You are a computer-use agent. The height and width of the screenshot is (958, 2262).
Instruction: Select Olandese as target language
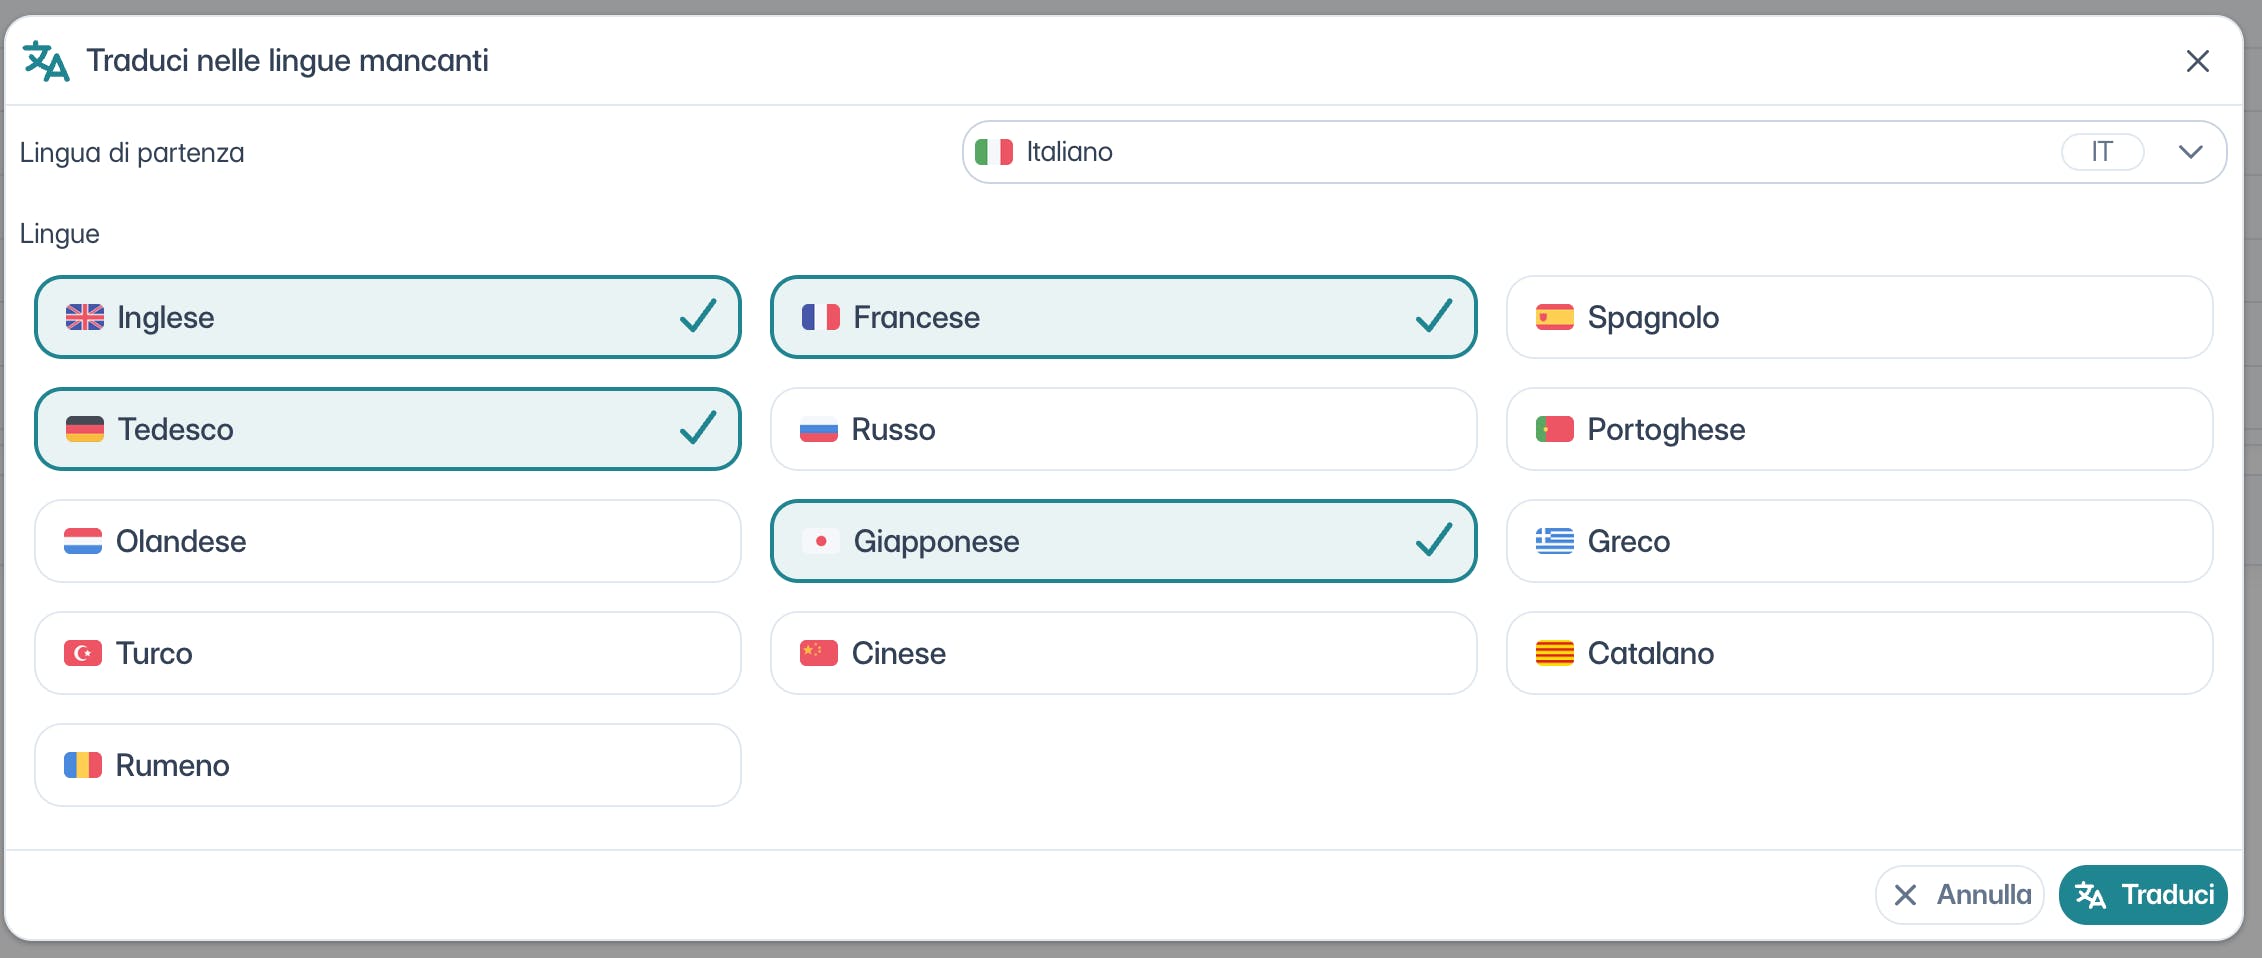click(x=387, y=541)
